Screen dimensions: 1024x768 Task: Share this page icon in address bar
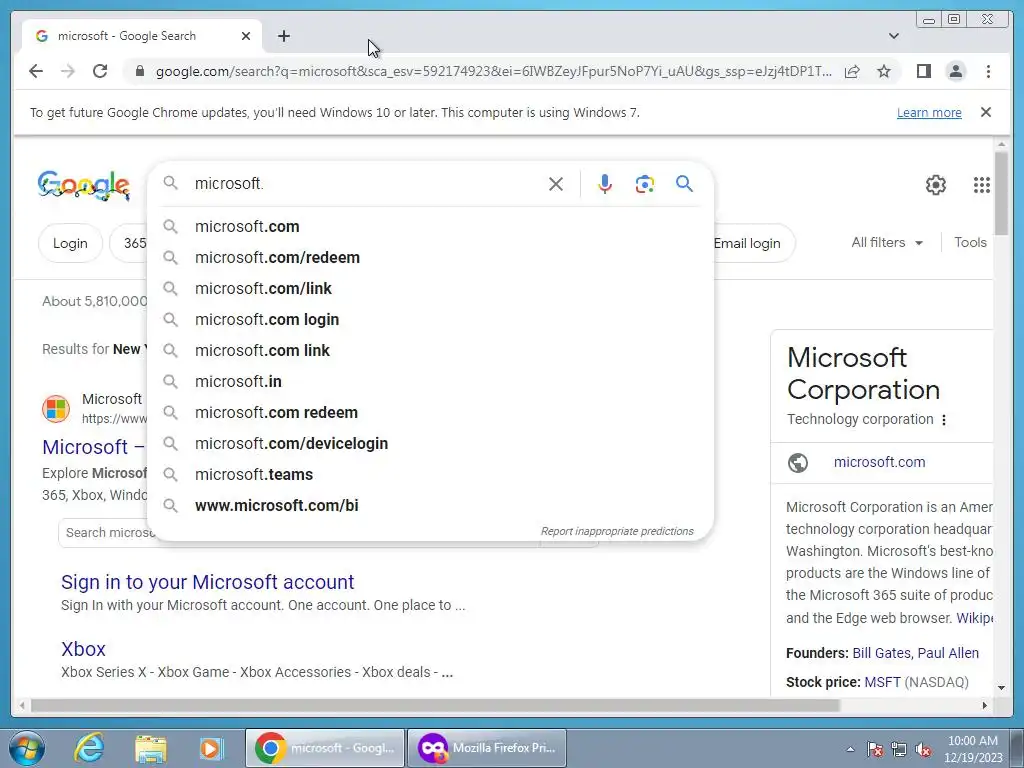852,71
